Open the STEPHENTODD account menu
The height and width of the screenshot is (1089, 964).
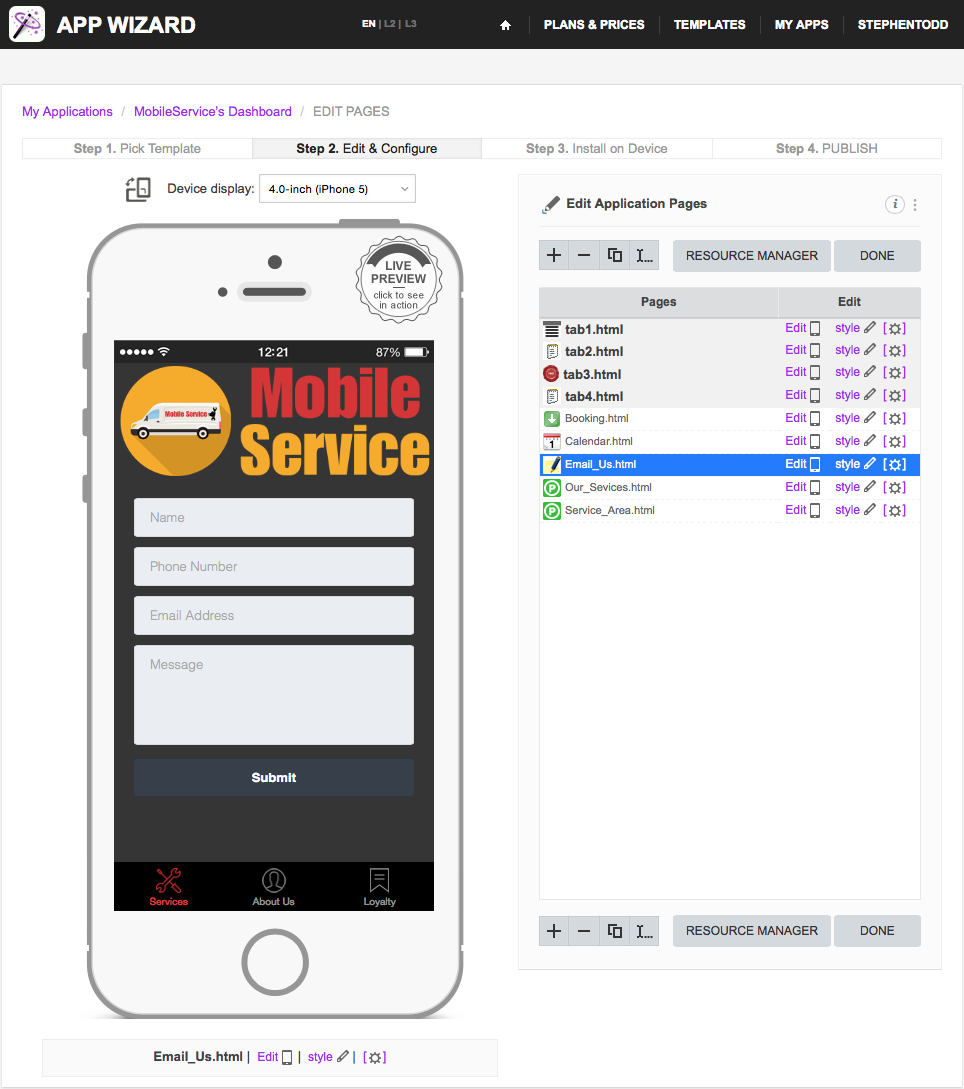tap(902, 25)
